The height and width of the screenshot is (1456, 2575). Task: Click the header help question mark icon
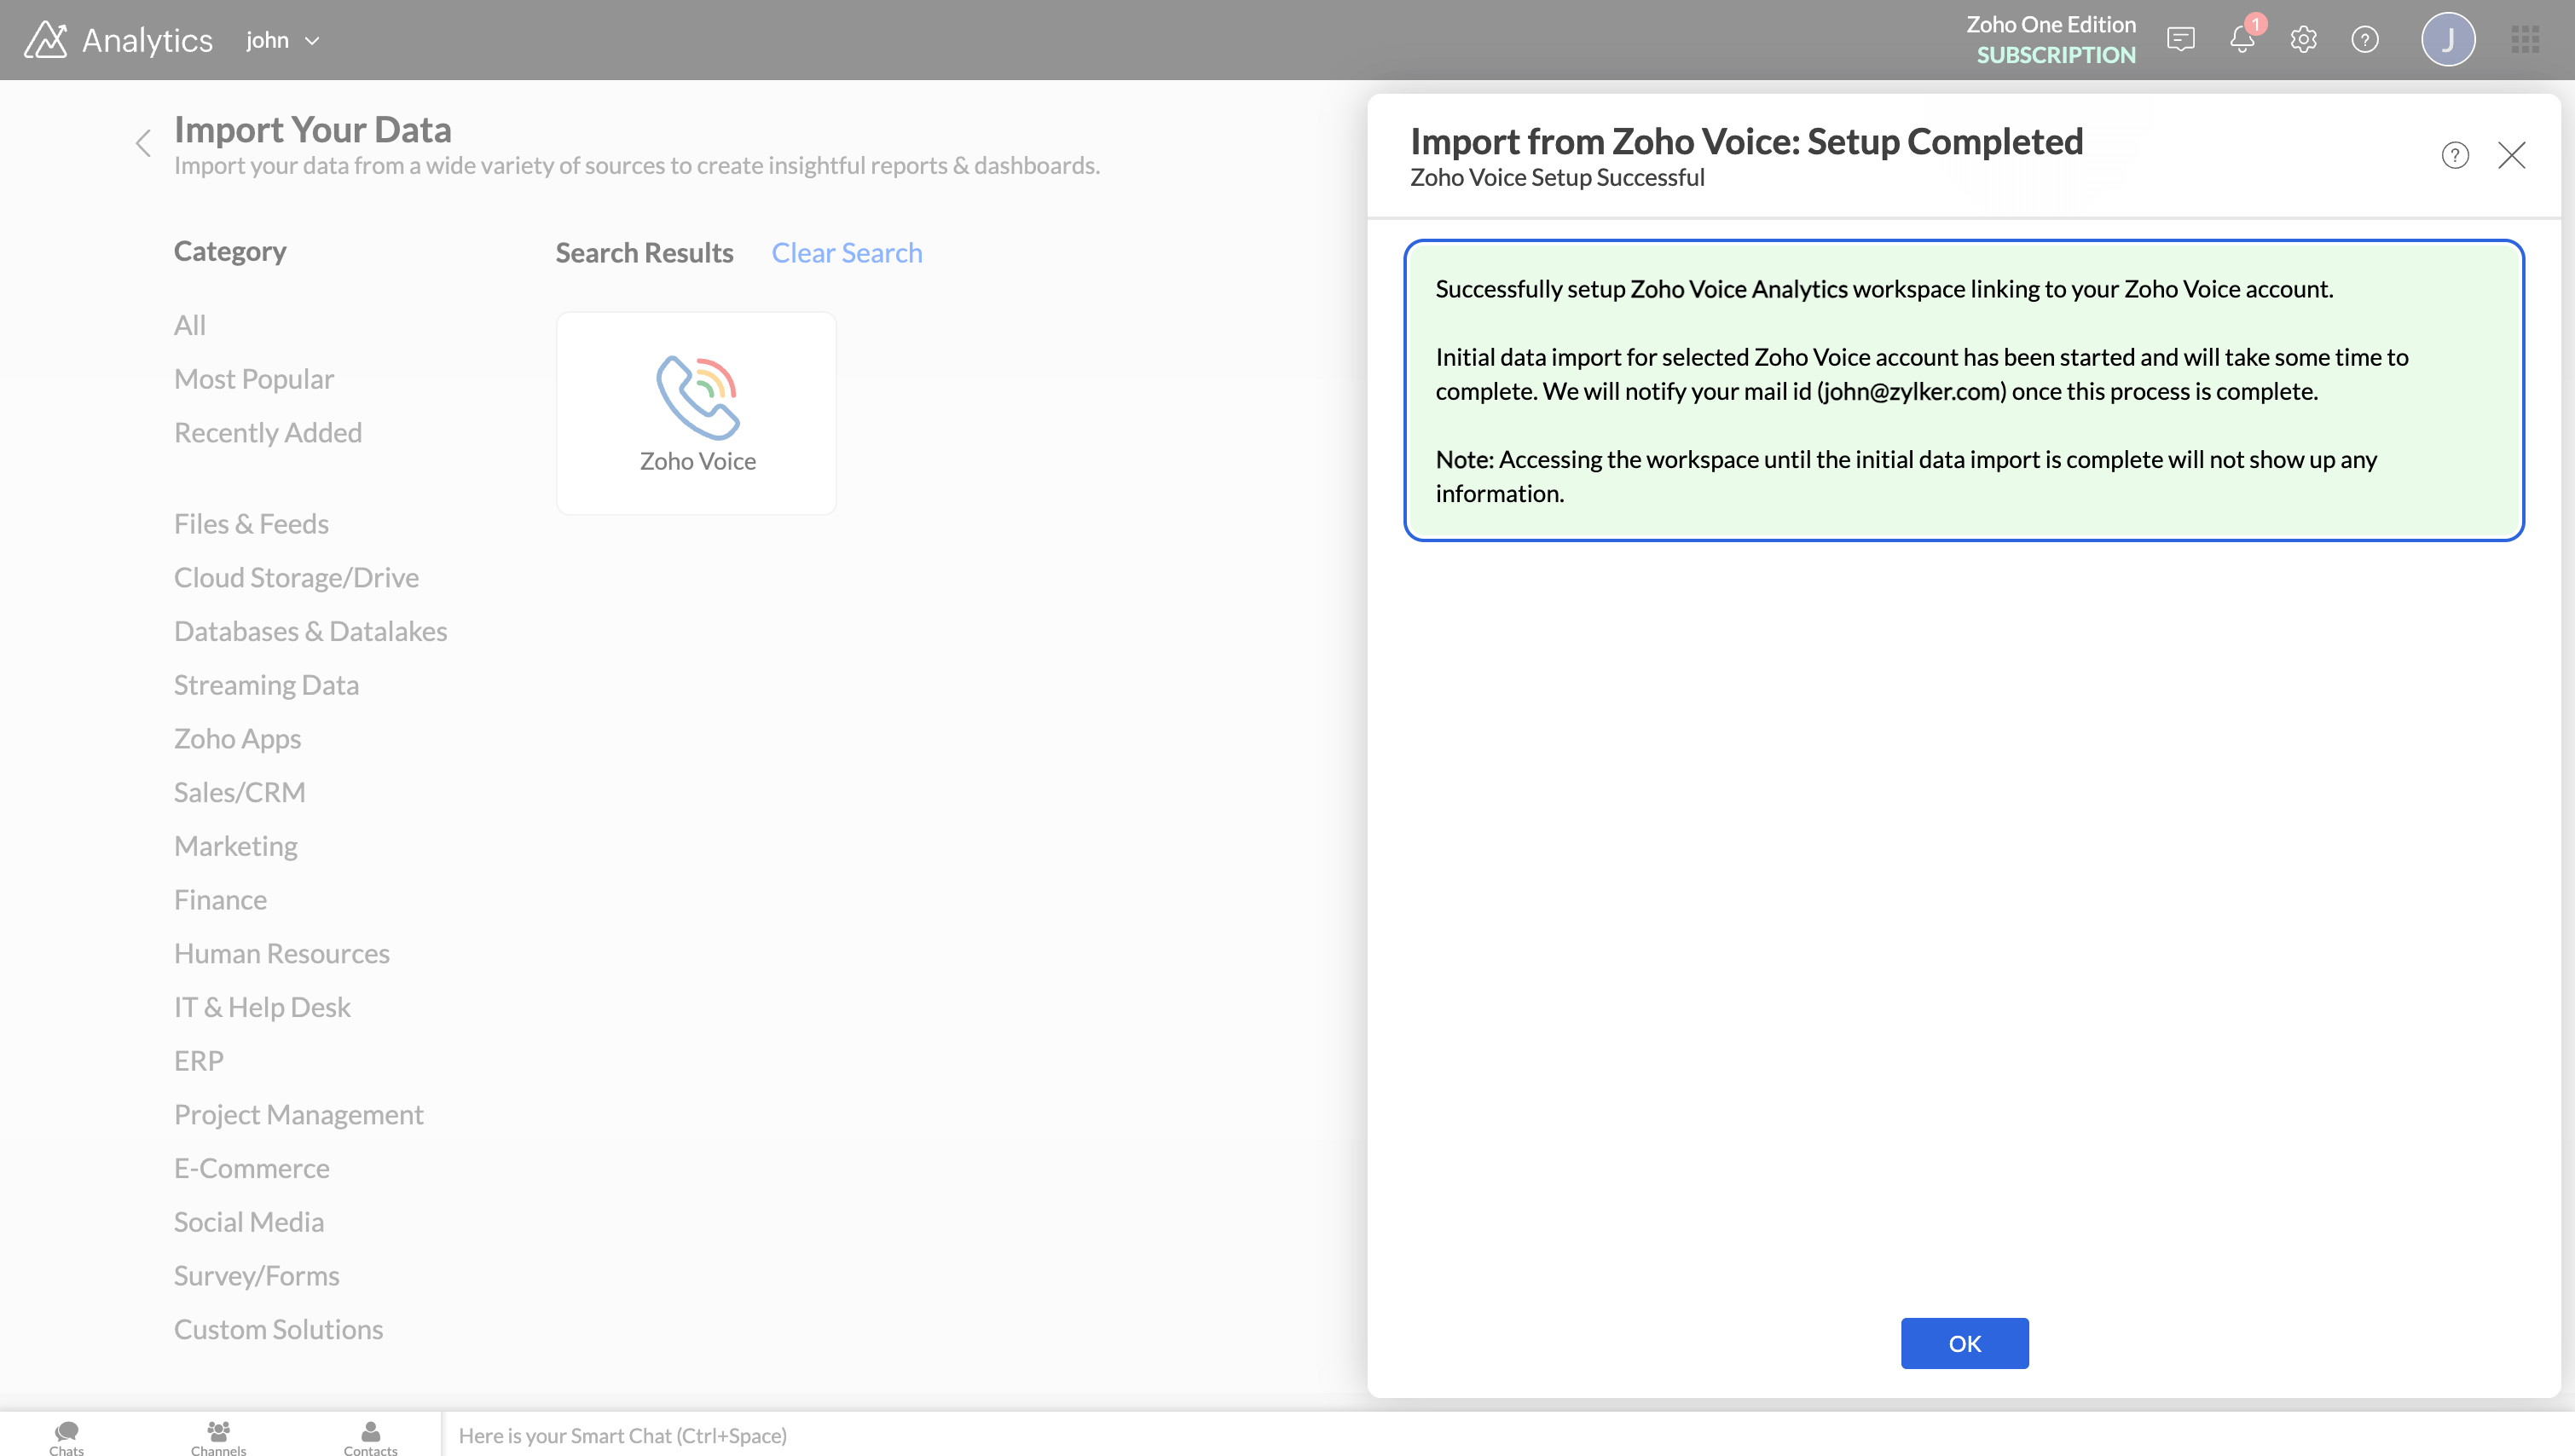coord(2364,40)
